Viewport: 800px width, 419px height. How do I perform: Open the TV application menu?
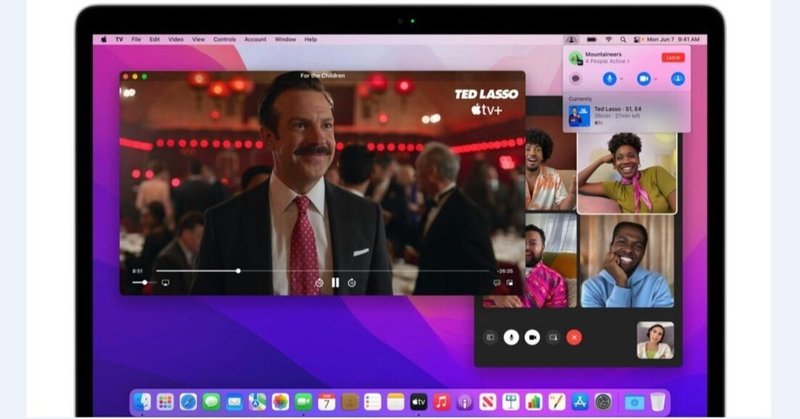point(119,39)
